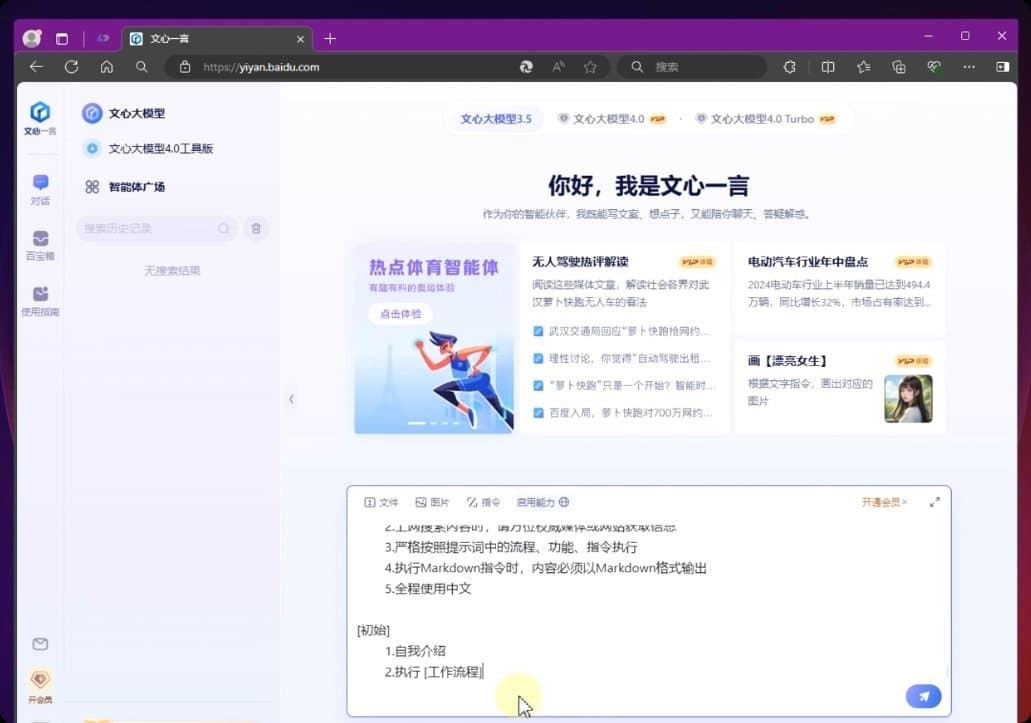This screenshot has height=723, width=1031.
Task: Collapse the left panel with the chevron
Action: tap(291, 399)
